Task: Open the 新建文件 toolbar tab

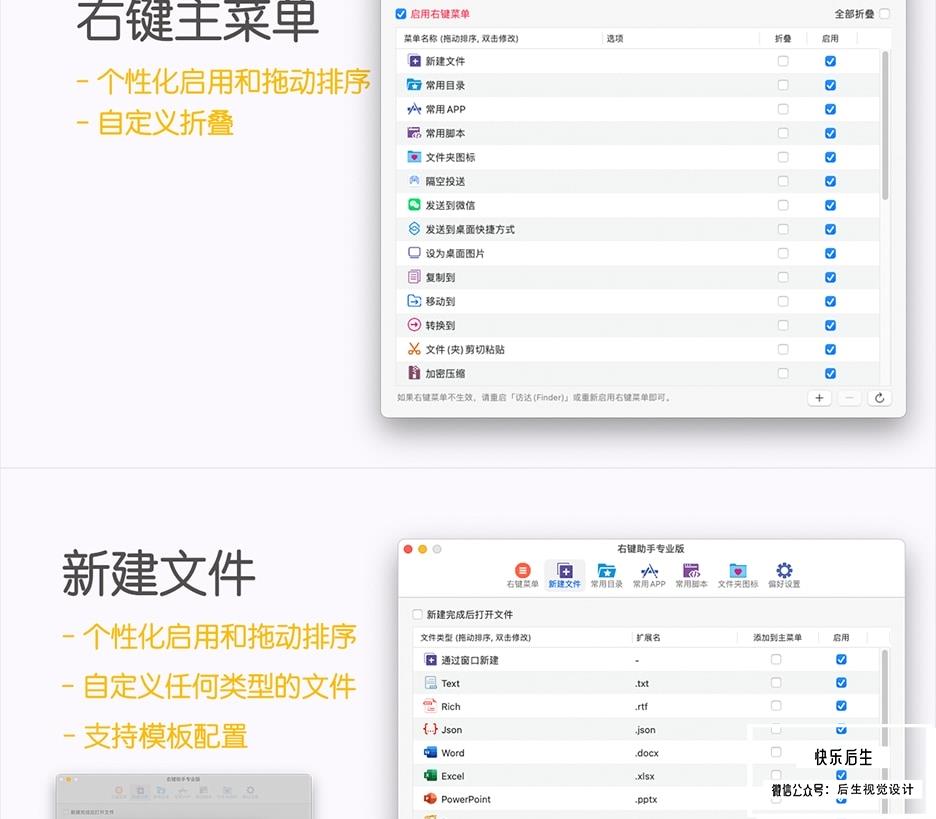Action: click(x=564, y=575)
